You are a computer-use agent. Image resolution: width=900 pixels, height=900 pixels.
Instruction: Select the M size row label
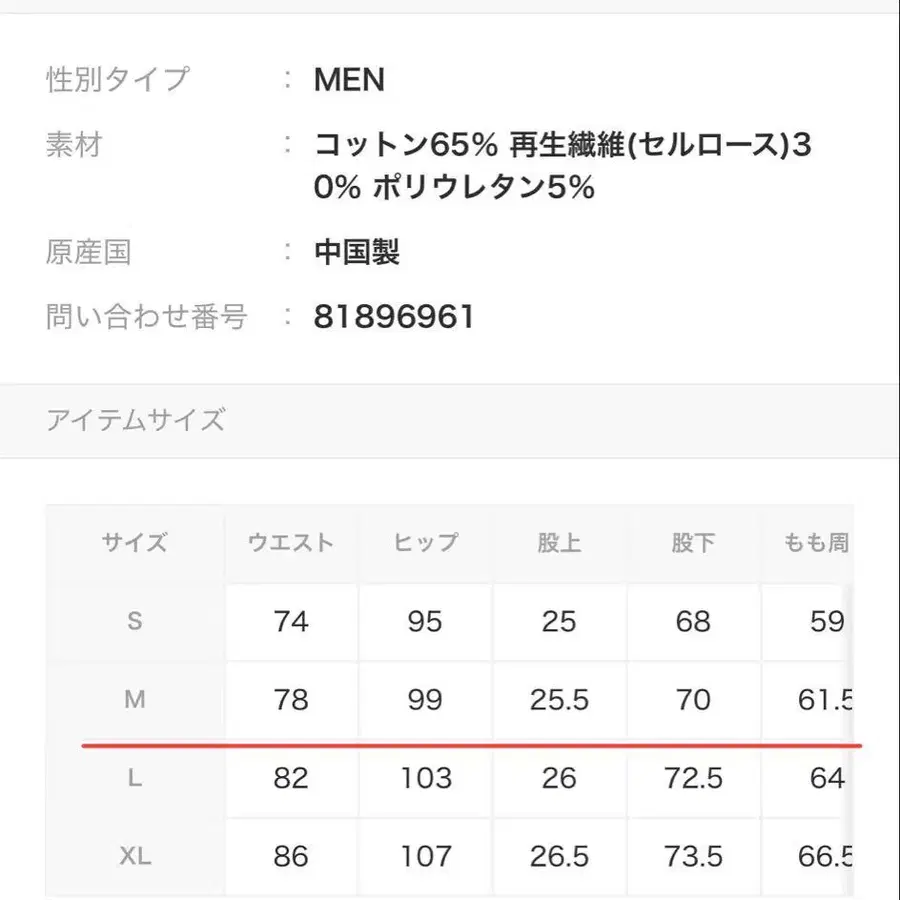(x=135, y=700)
